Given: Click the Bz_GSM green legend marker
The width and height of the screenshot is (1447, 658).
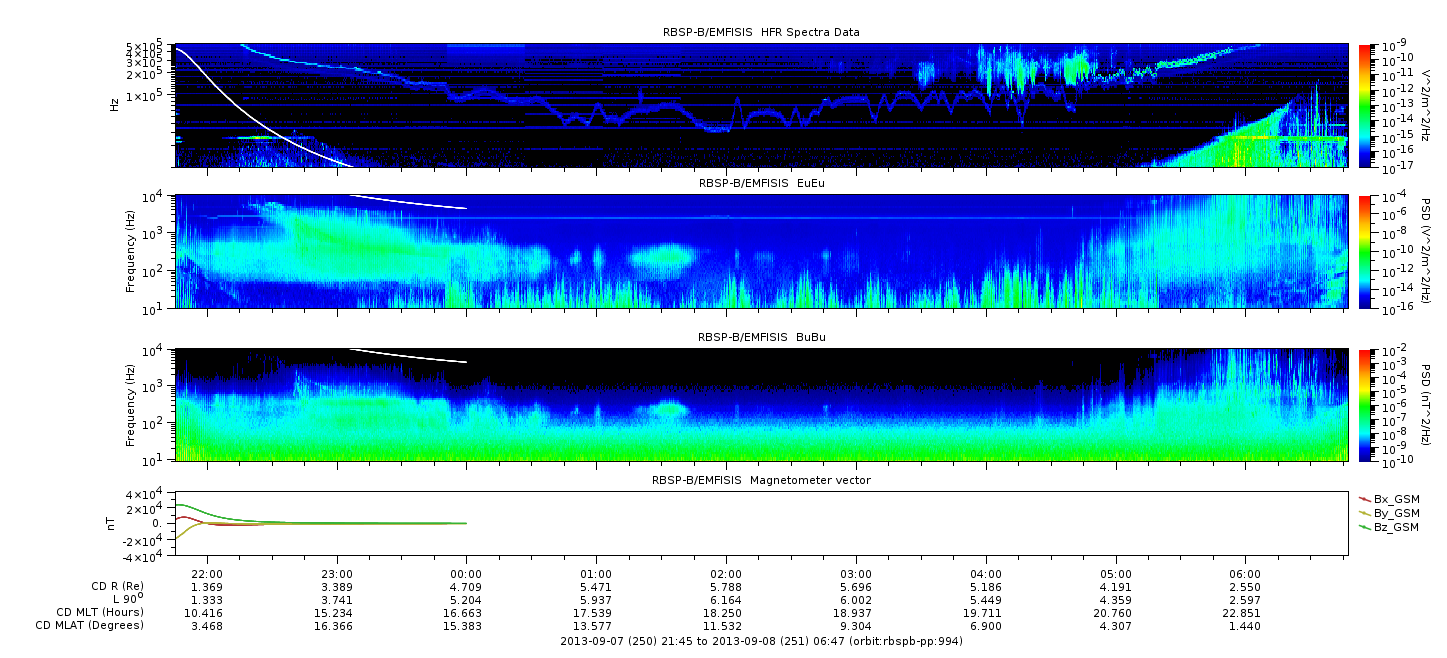Looking at the screenshot, I should click(1365, 526).
